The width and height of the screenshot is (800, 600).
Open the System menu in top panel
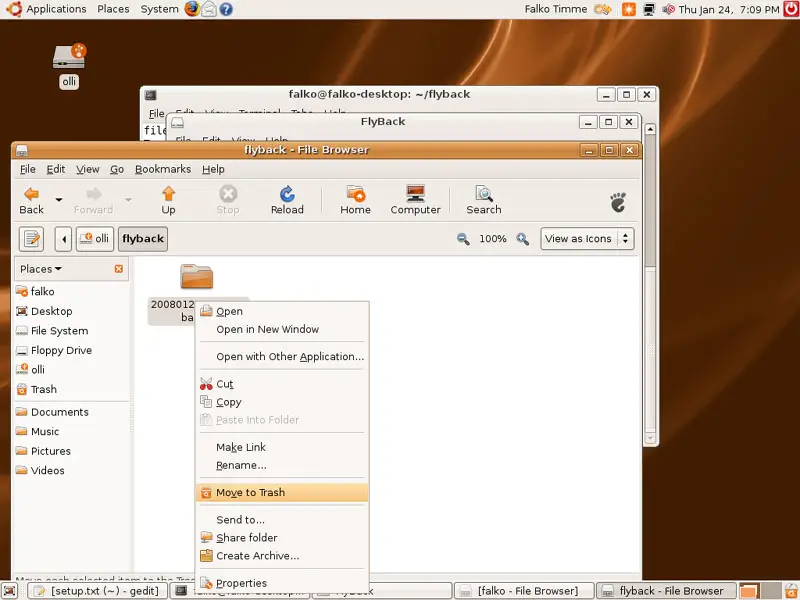(x=159, y=9)
